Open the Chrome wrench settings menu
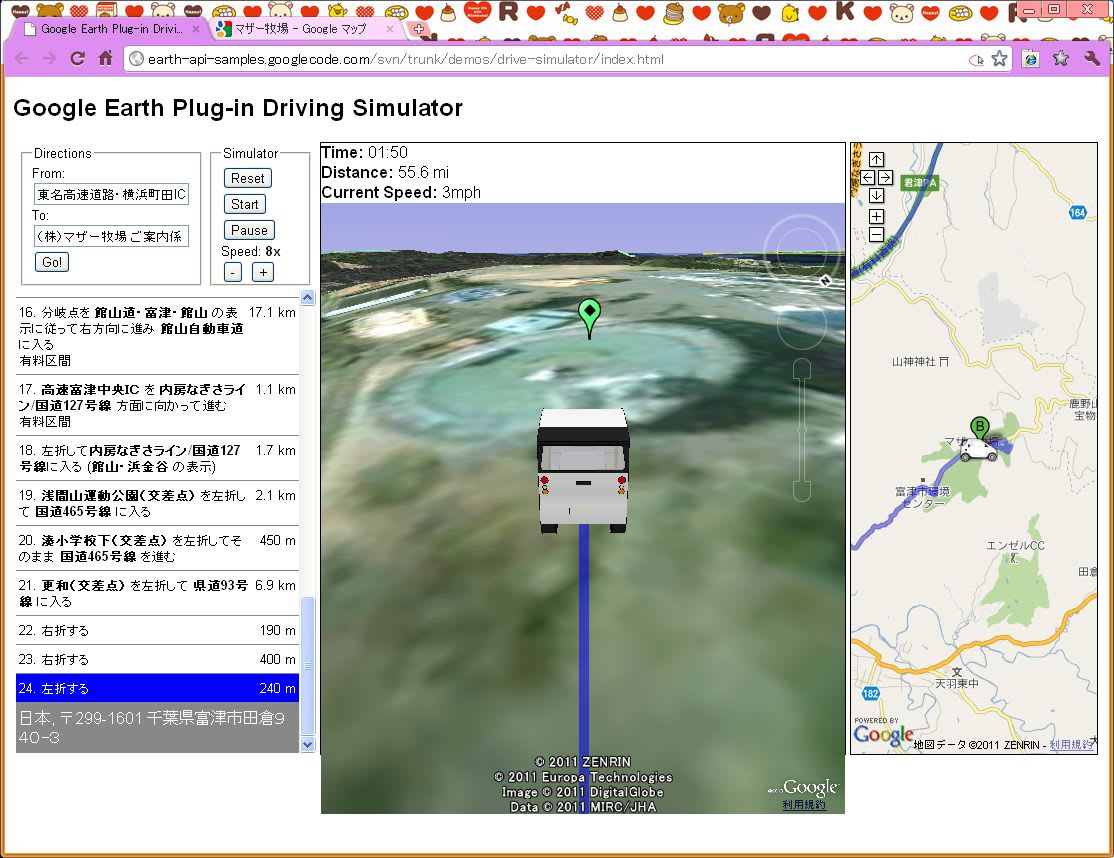 click(x=1092, y=59)
